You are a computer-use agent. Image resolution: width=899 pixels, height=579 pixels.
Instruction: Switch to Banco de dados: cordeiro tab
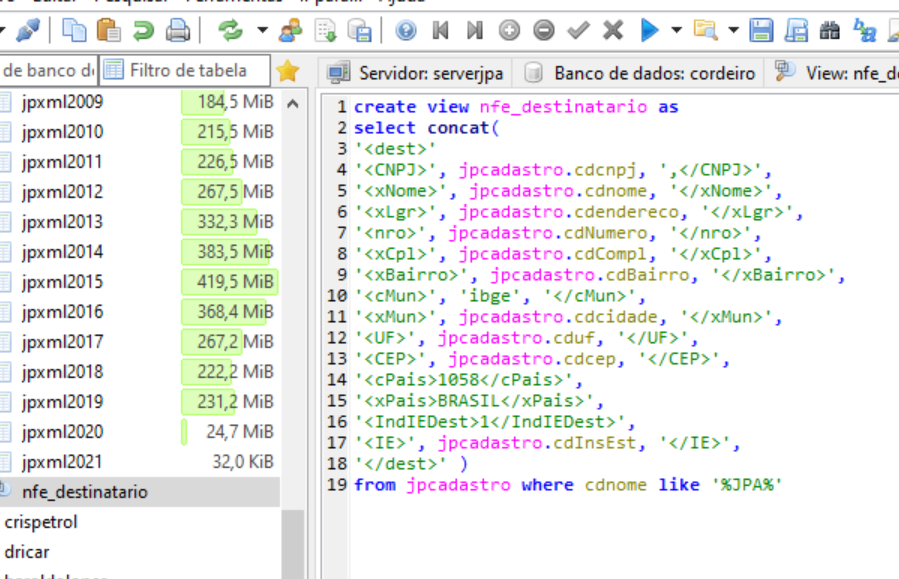pyautogui.click(x=641, y=72)
